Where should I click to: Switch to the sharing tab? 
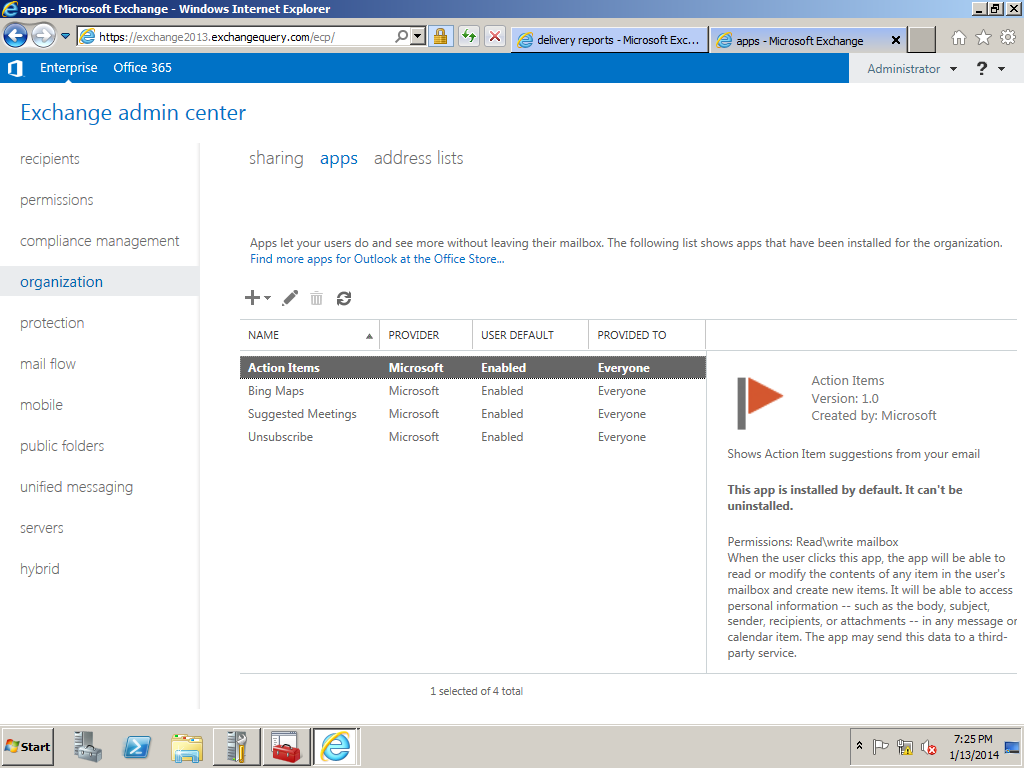(x=276, y=158)
